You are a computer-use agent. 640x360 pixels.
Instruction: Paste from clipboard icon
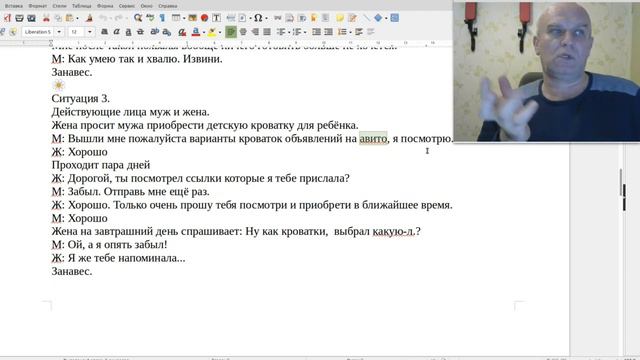pyautogui.click(x=69, y=18)
